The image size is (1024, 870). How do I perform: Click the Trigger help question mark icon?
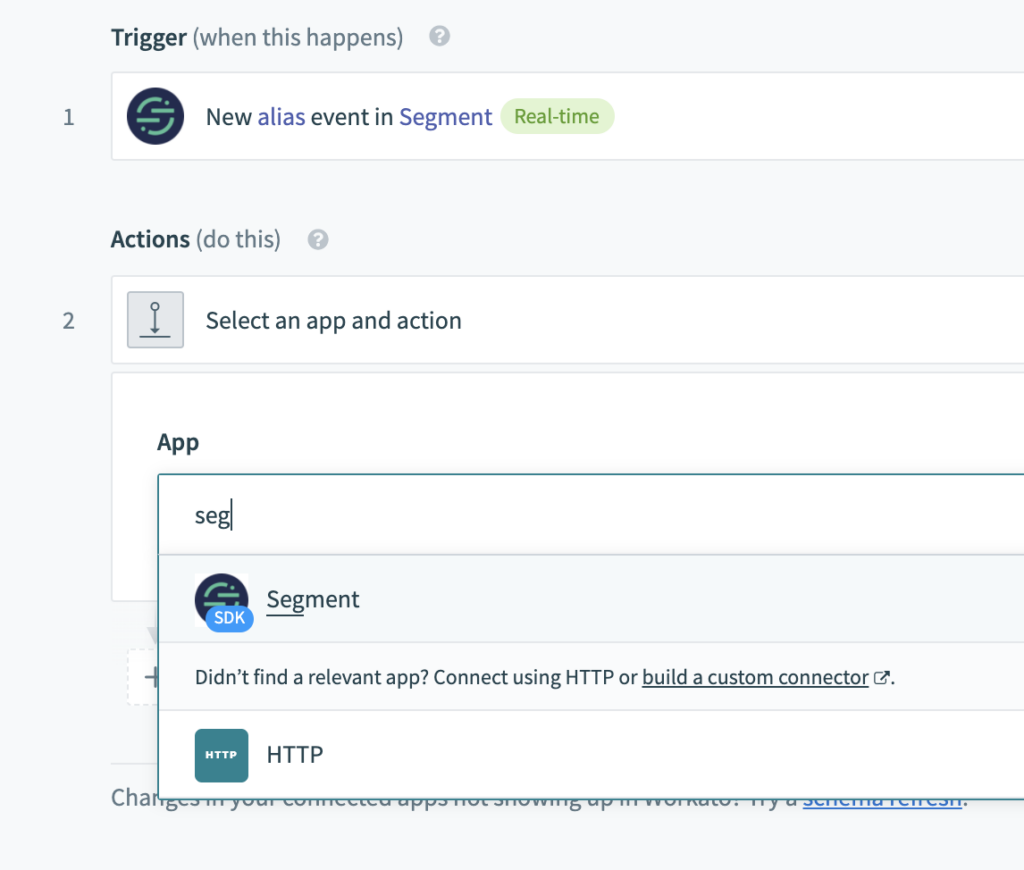(x=439, y=37)
